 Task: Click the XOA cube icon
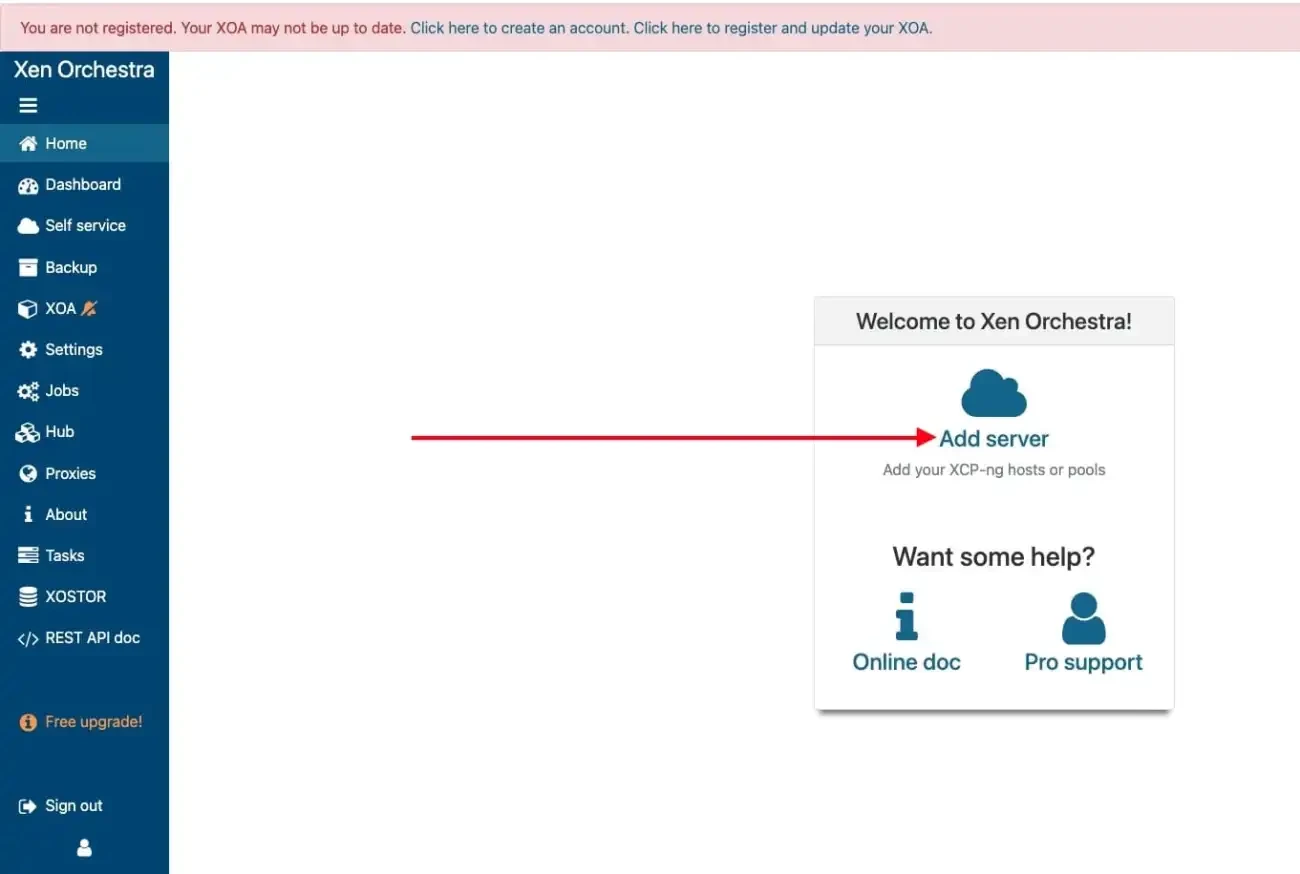pyautogui.click(x=28, y=309)
